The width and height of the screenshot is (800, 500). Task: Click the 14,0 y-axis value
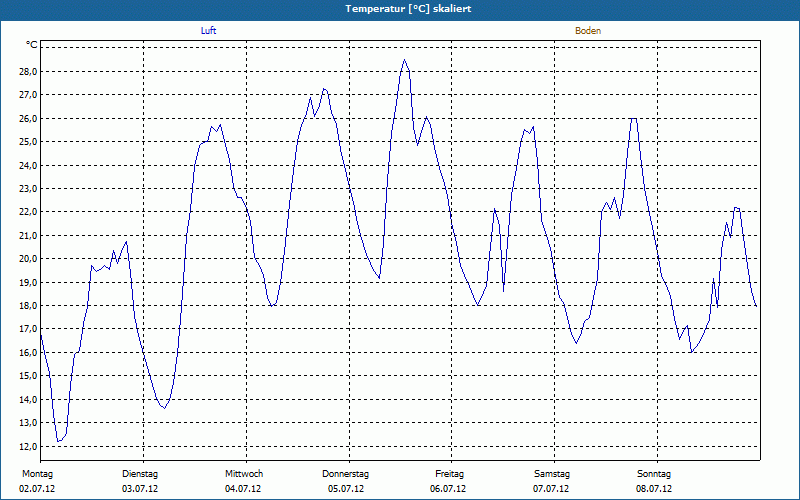click(28, 399)
